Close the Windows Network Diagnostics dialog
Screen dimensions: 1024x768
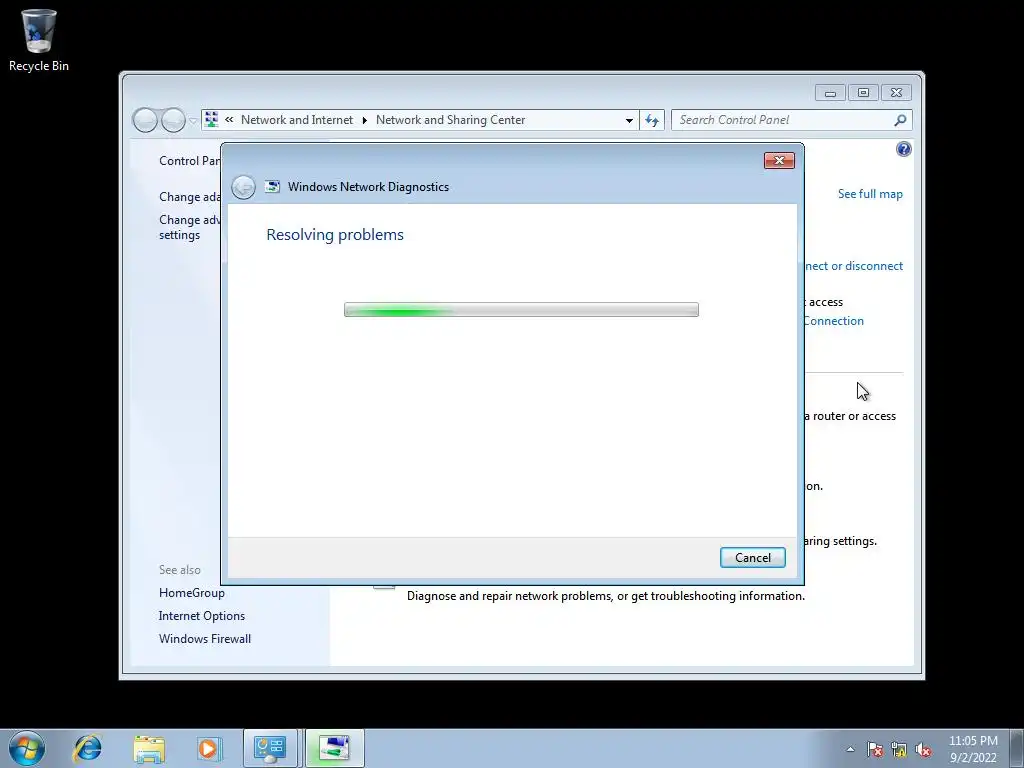pos(779,161)
